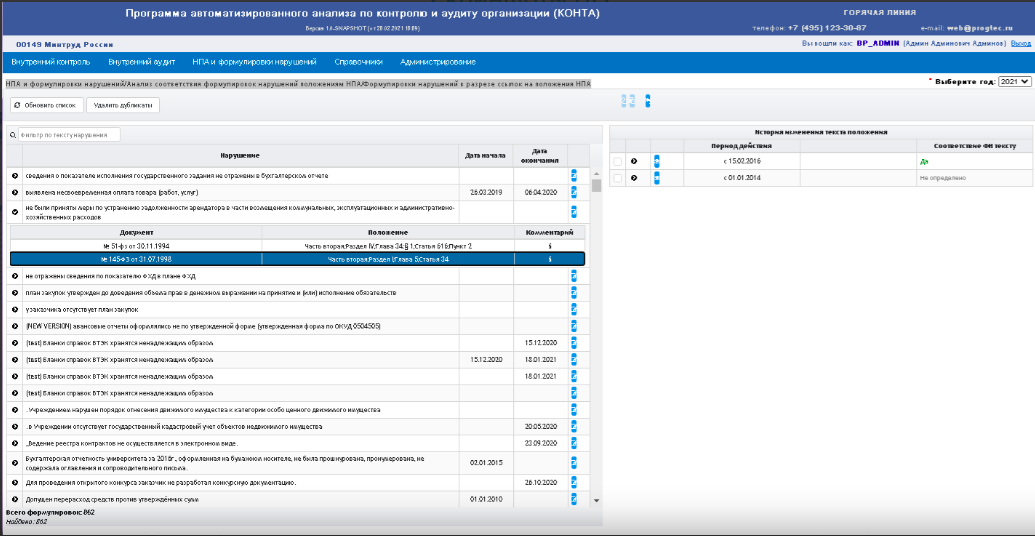
Task: Open 'НПА и формулировки нарушений' menu
Action: 255,62
